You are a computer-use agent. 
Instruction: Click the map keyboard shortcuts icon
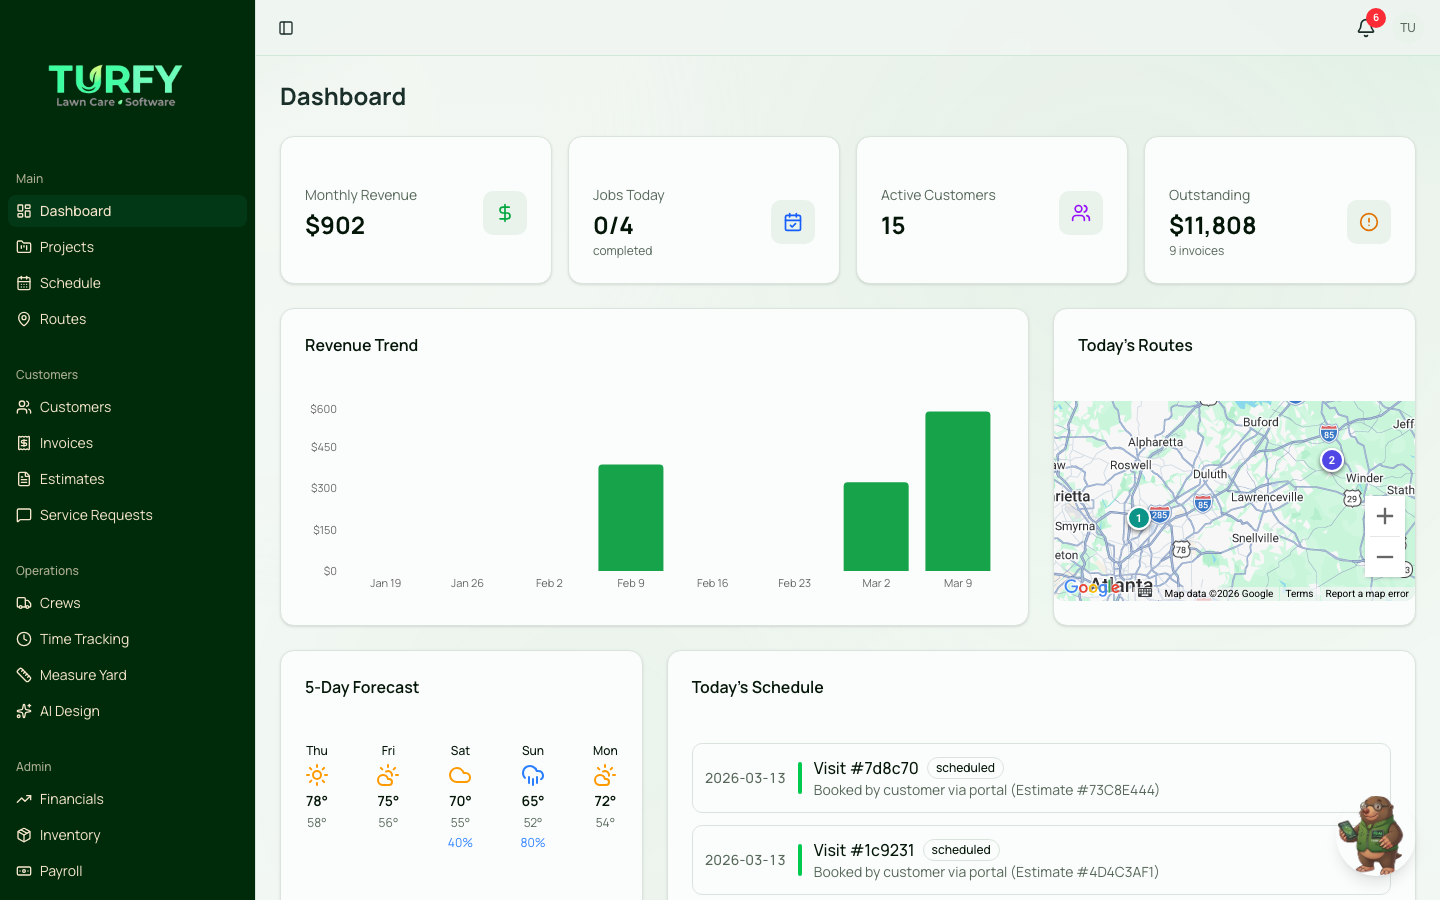coord(1145,593)
